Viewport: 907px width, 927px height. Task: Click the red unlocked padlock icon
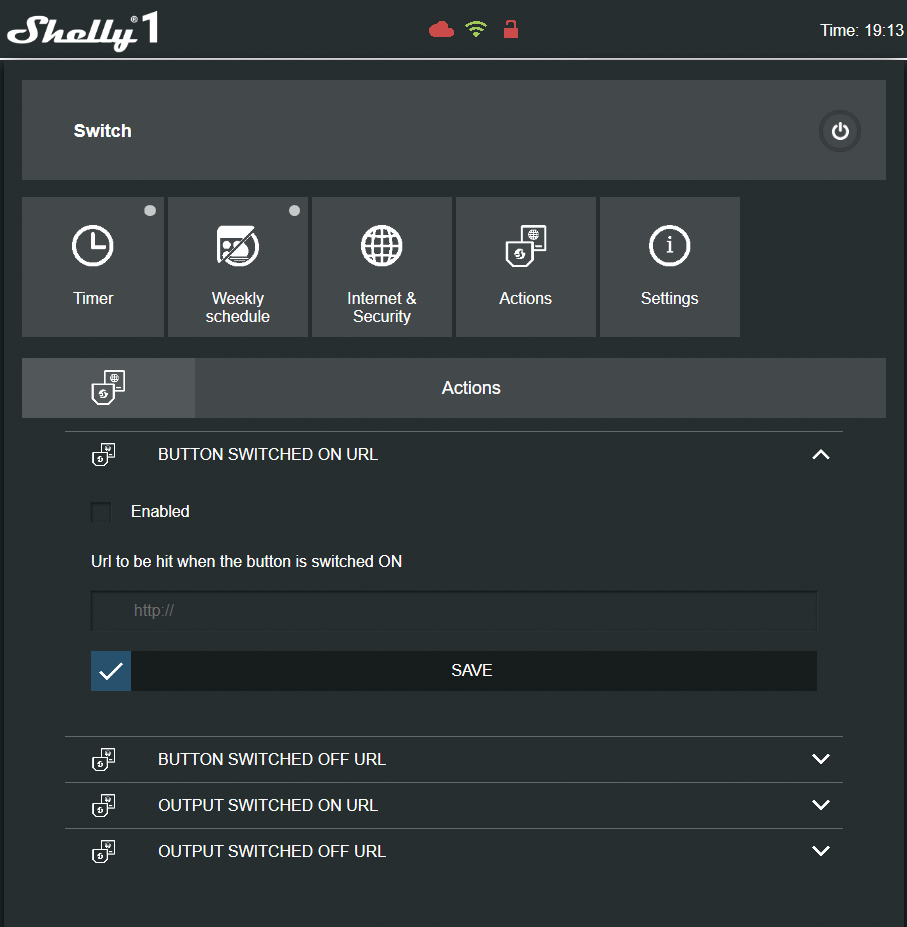511,29
